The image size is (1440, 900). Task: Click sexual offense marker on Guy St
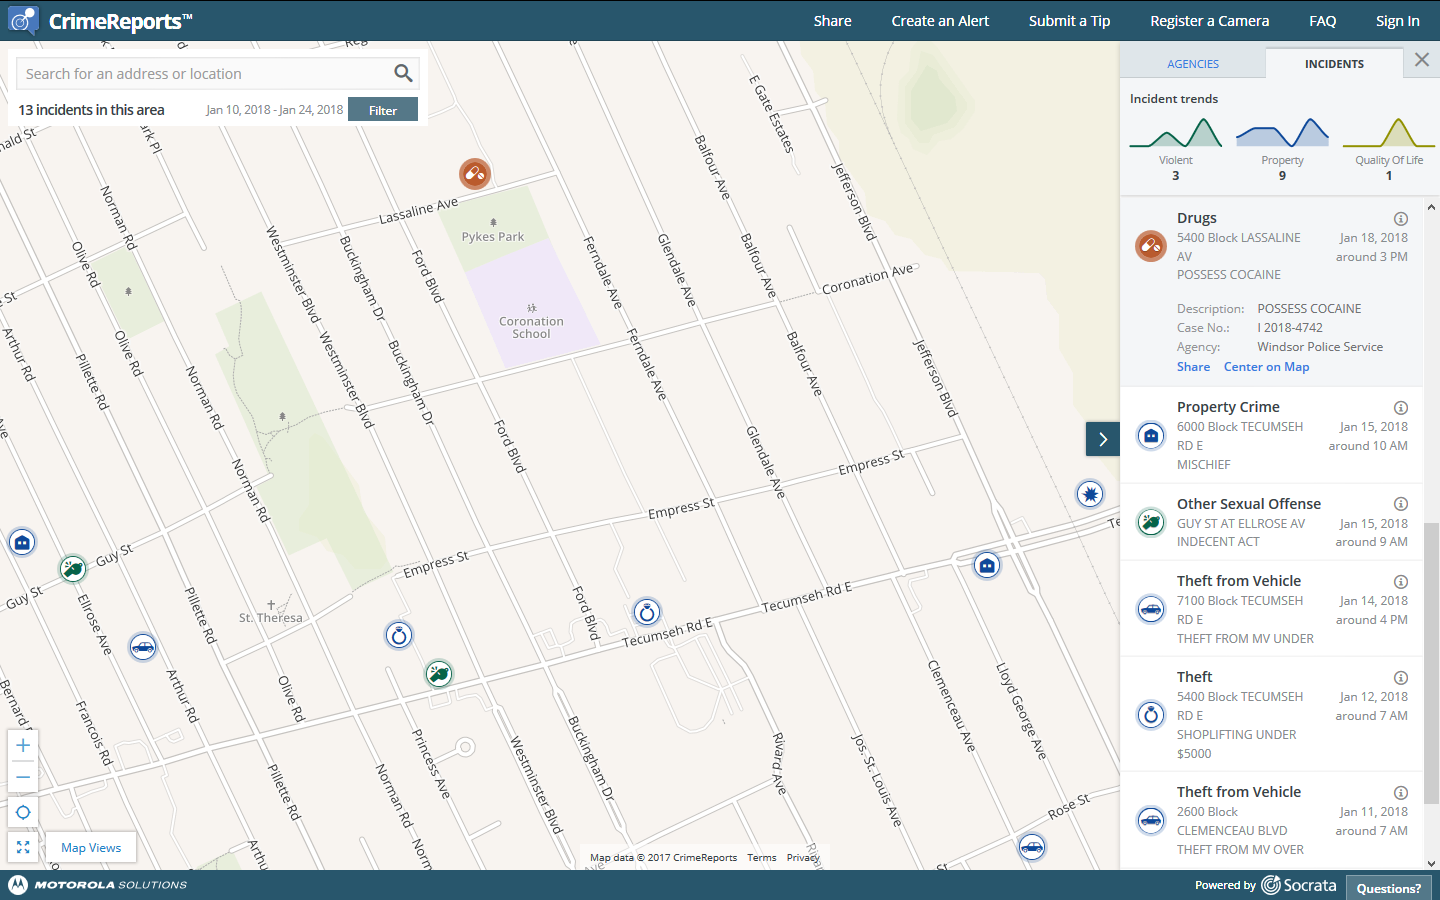72,569
